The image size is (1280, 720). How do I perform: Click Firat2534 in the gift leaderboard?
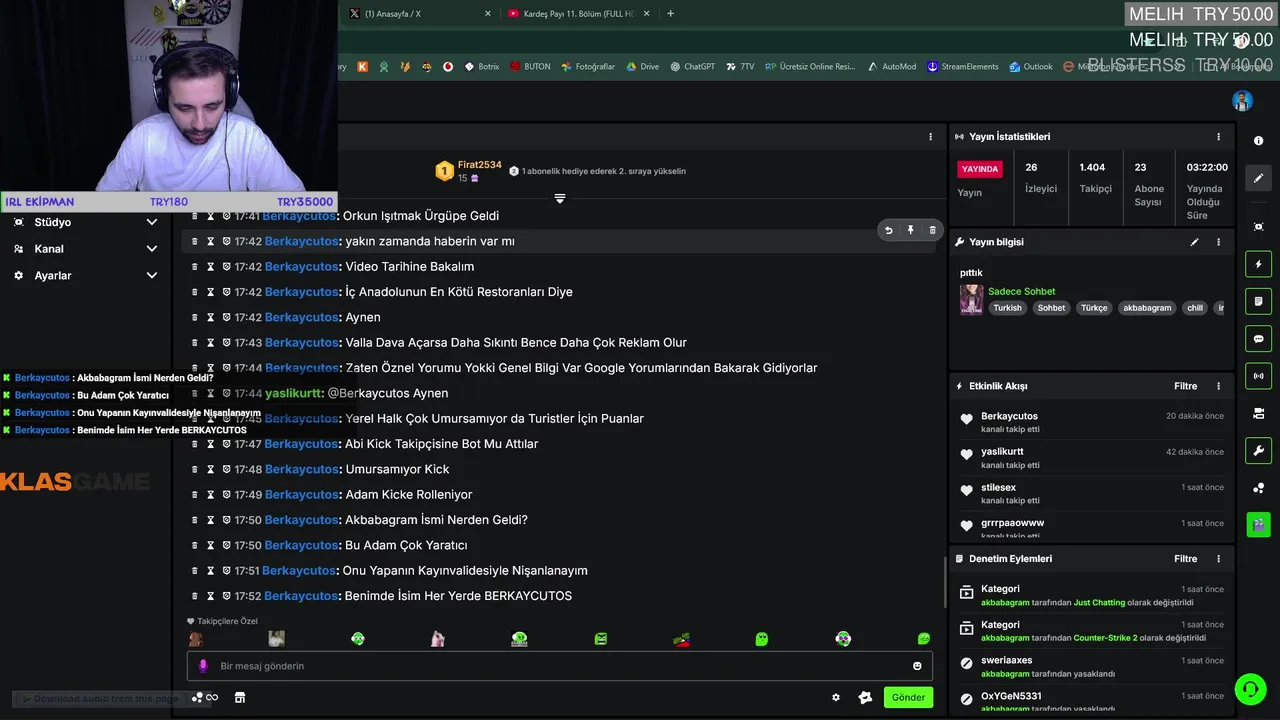point(479,165)
